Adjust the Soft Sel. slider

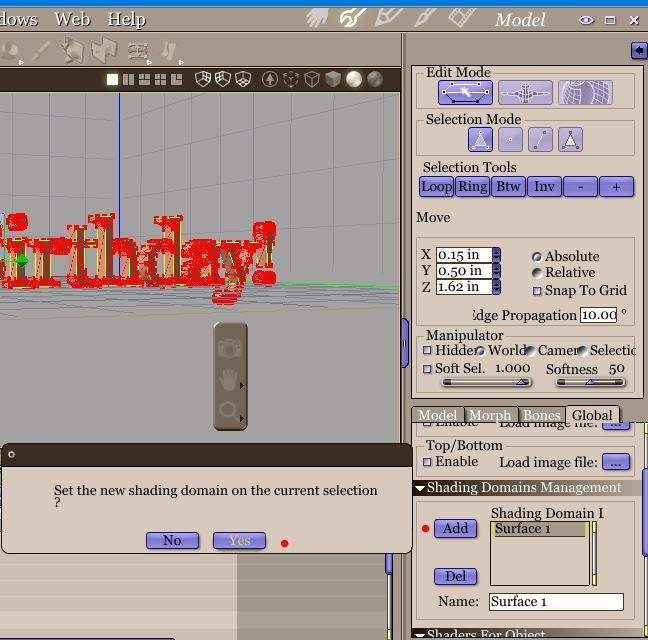[x=486, y=382]
